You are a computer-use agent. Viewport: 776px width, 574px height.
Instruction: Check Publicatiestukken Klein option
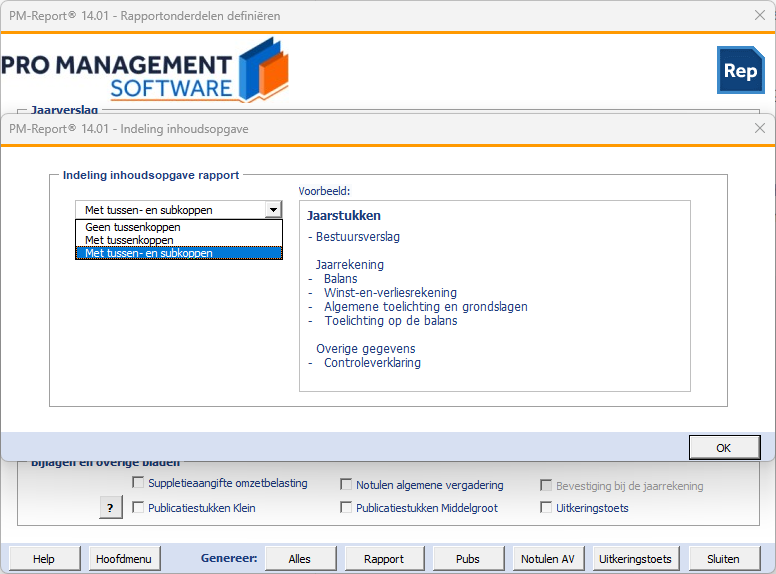[x=138, y=507]
